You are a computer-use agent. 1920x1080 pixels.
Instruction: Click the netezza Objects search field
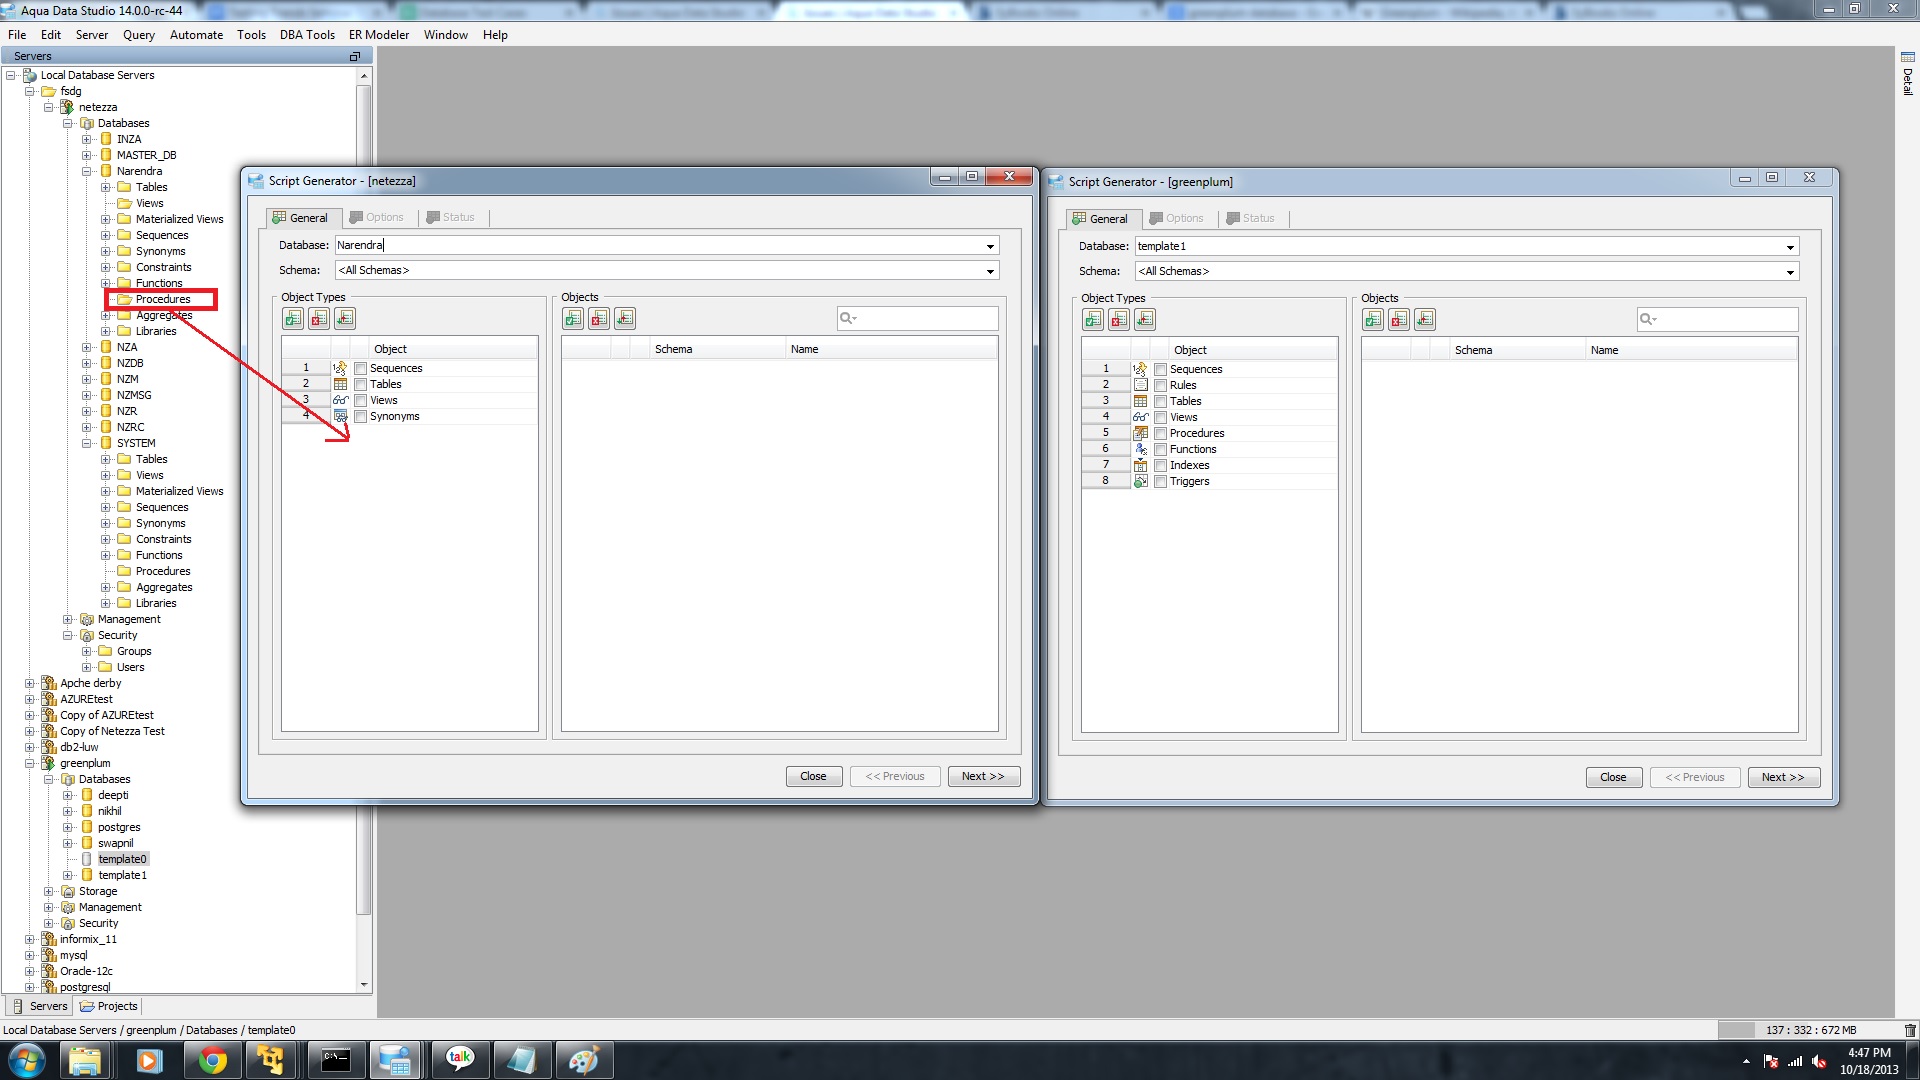click(x=925, y=318)
